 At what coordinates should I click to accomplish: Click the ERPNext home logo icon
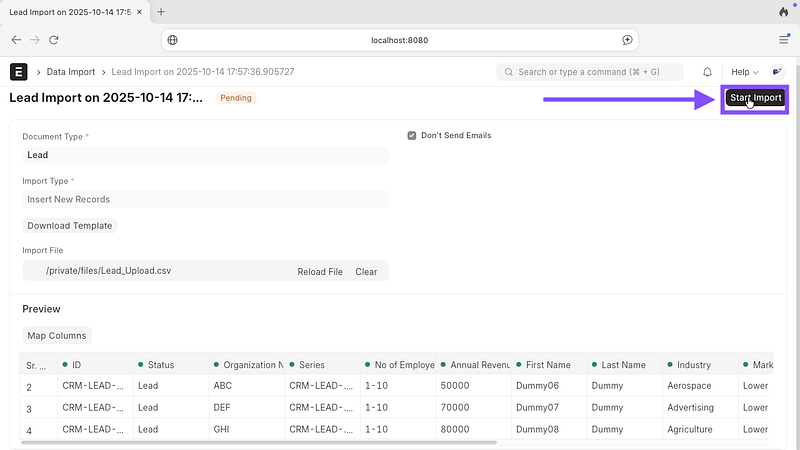pos(17,72)
